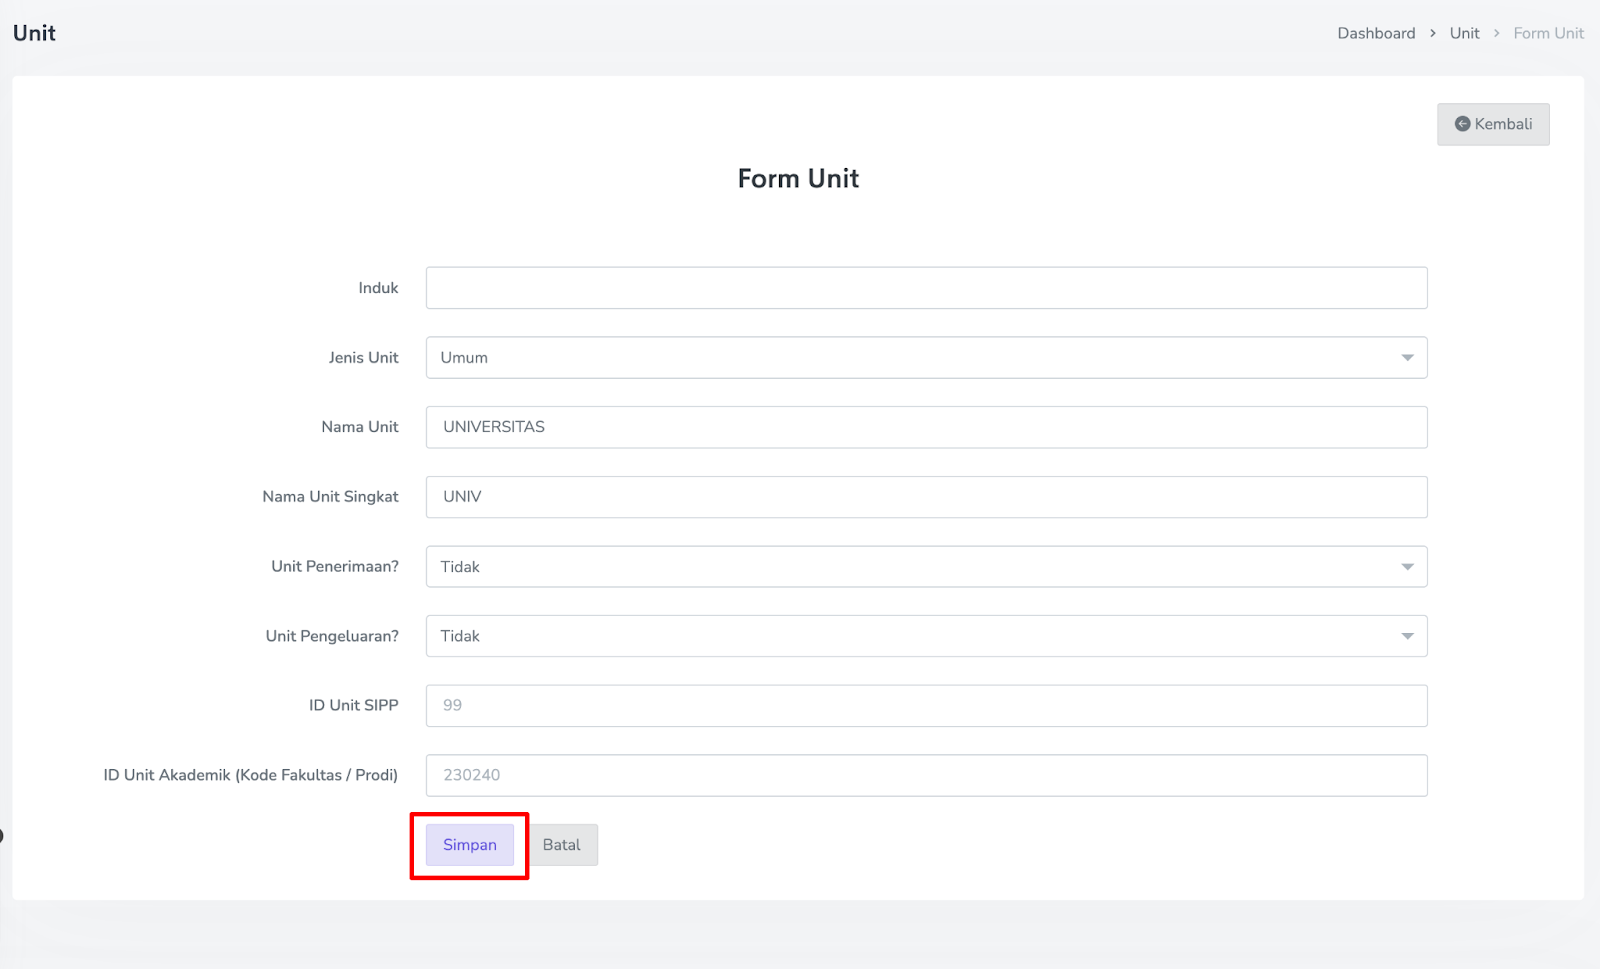
Task: Click the Simpan button
Action: coord(469,845)
